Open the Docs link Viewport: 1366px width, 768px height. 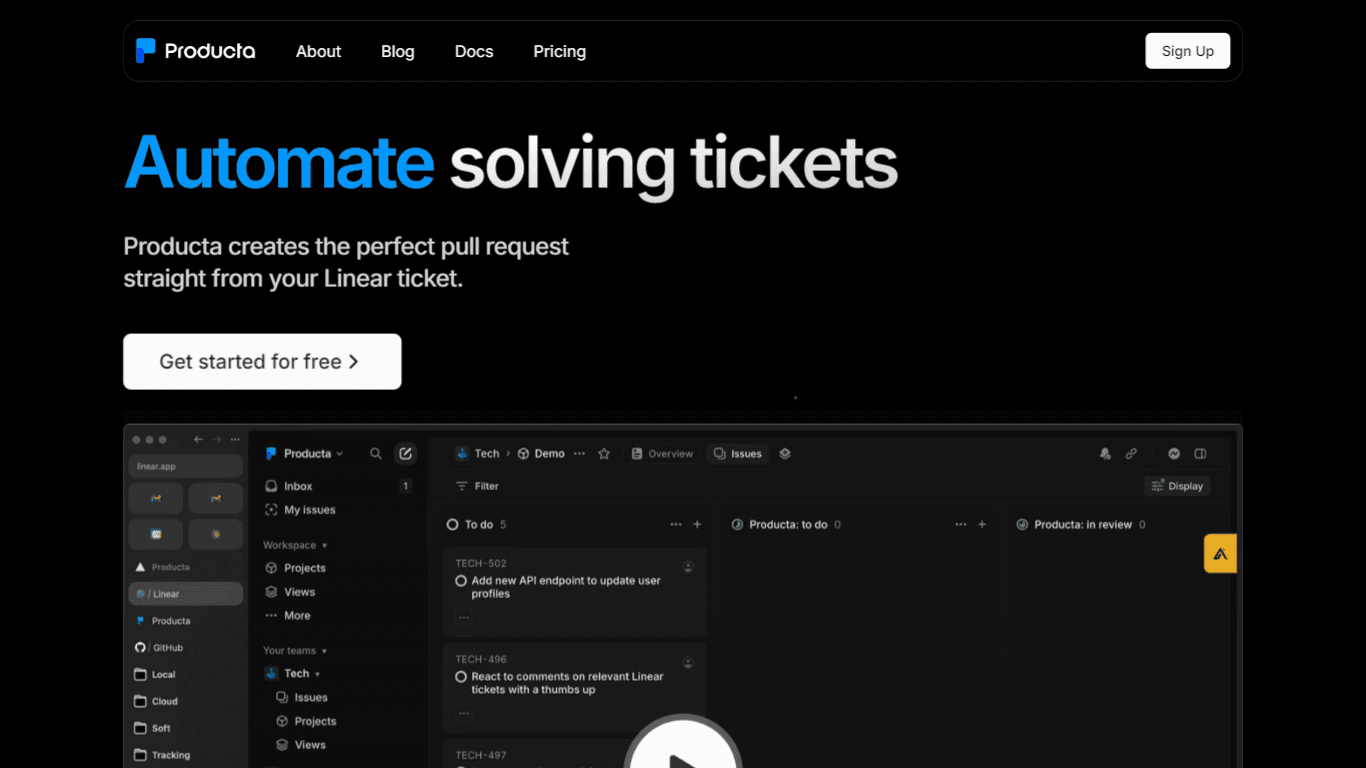tap(474, 51)
